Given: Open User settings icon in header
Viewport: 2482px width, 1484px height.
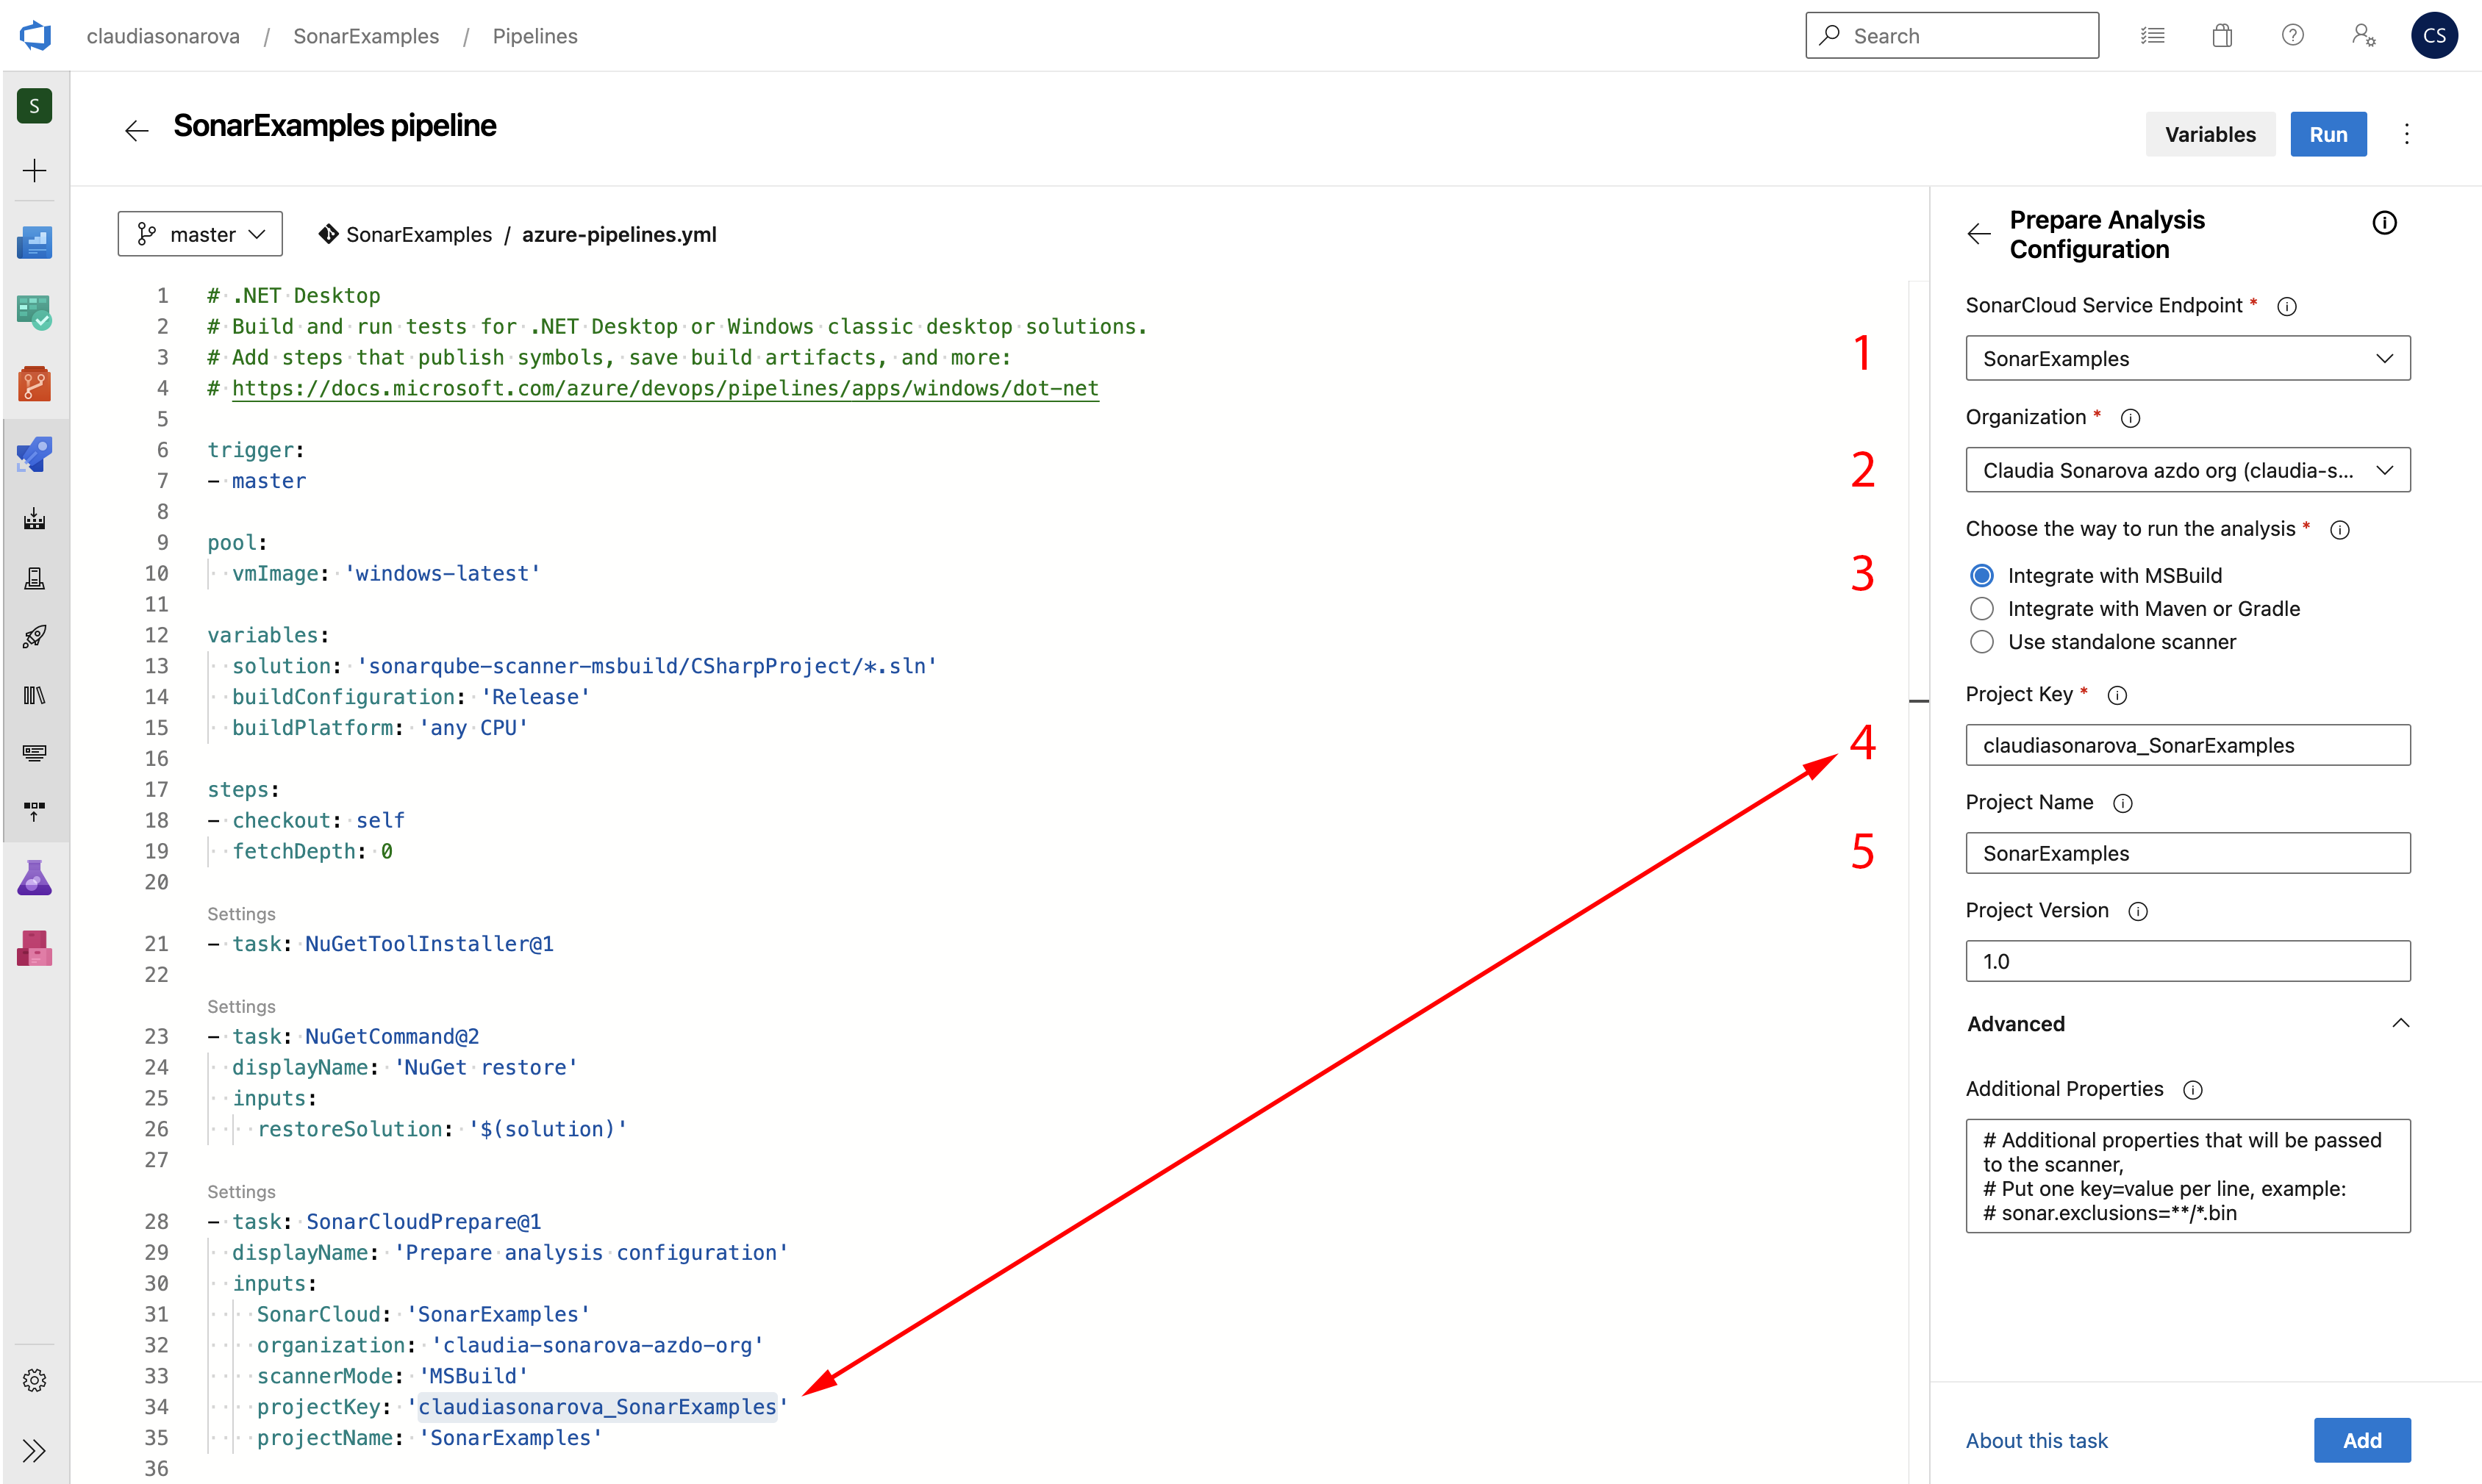Looking at the screenshot, I should tap(2364, 36).
